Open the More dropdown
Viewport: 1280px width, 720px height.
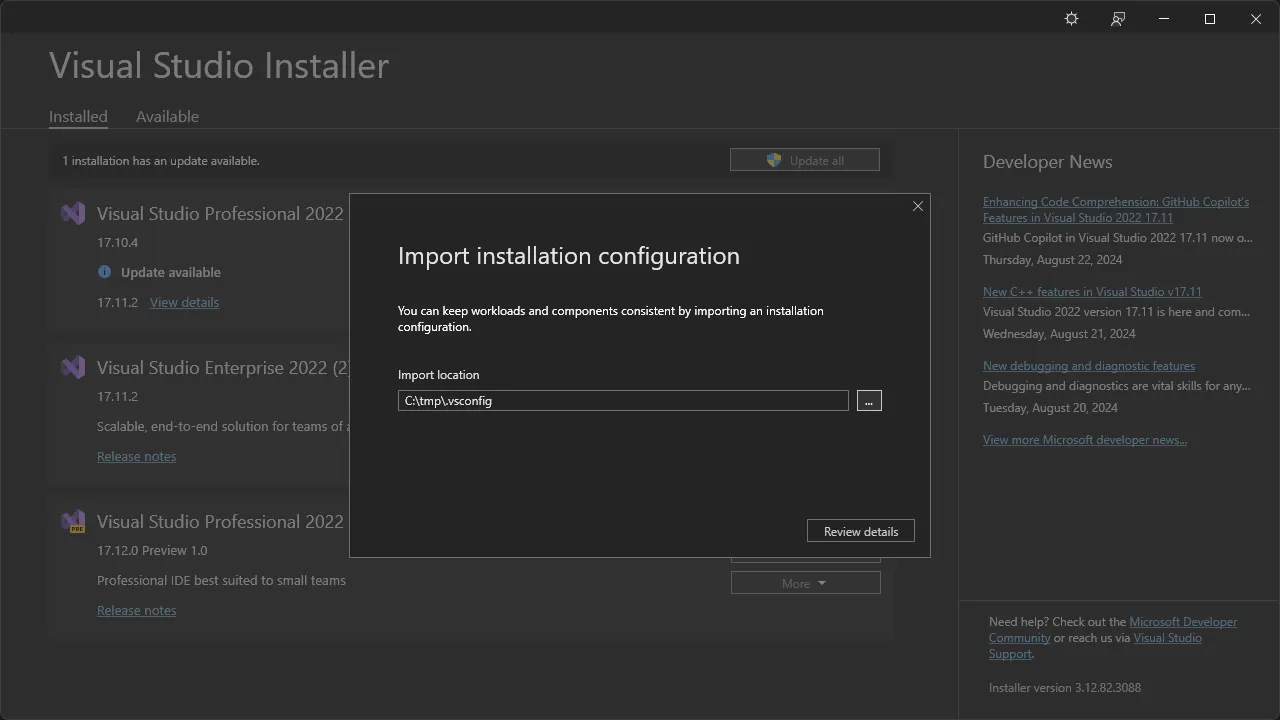pyautogui.click(x=805, y=582)
